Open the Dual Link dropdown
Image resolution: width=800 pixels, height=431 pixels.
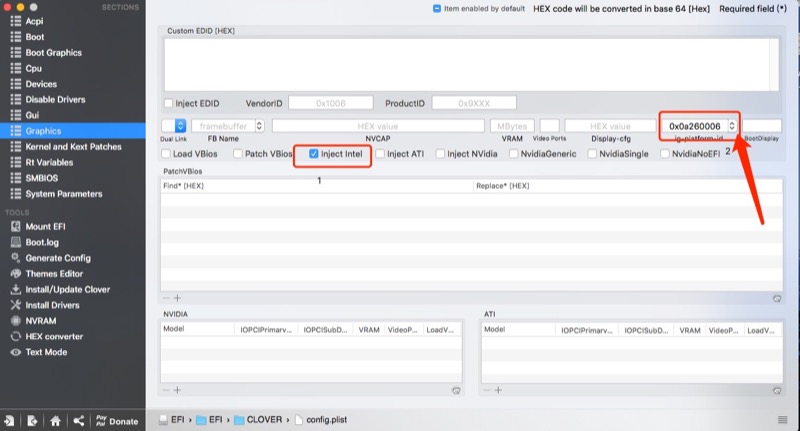point(180,126)
